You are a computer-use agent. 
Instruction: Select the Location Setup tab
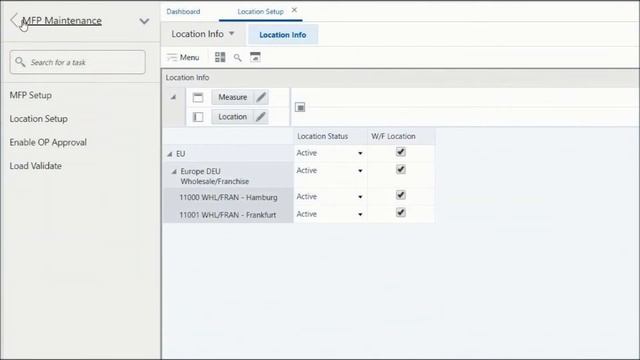point(260,12)
